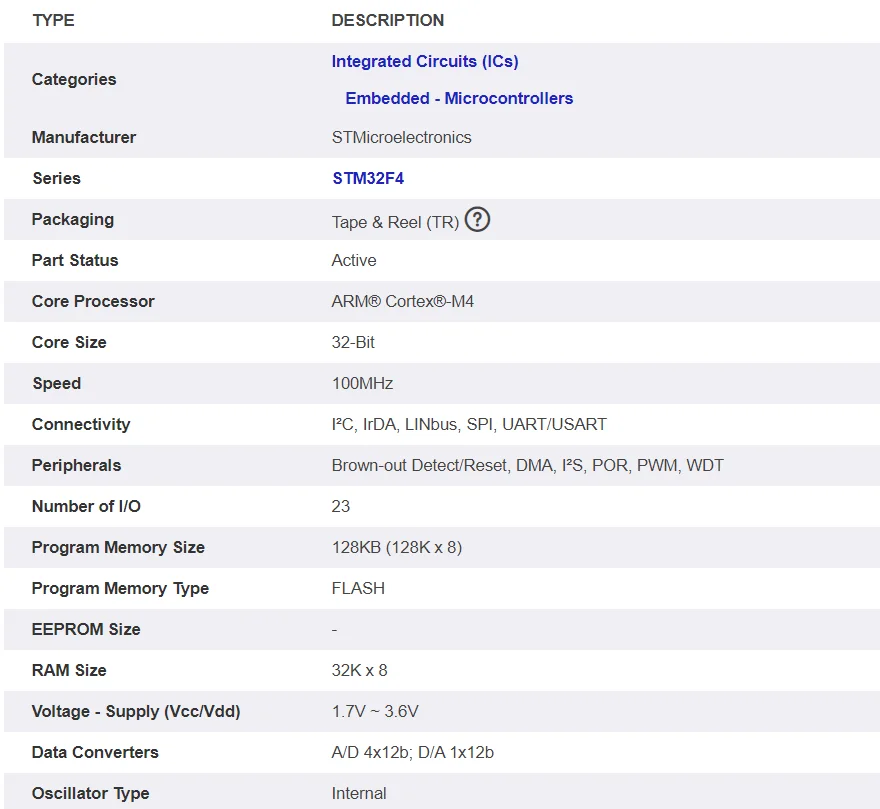Click the Tape & Reel (TR) text
880x809 pixels.
pos(395,222)
